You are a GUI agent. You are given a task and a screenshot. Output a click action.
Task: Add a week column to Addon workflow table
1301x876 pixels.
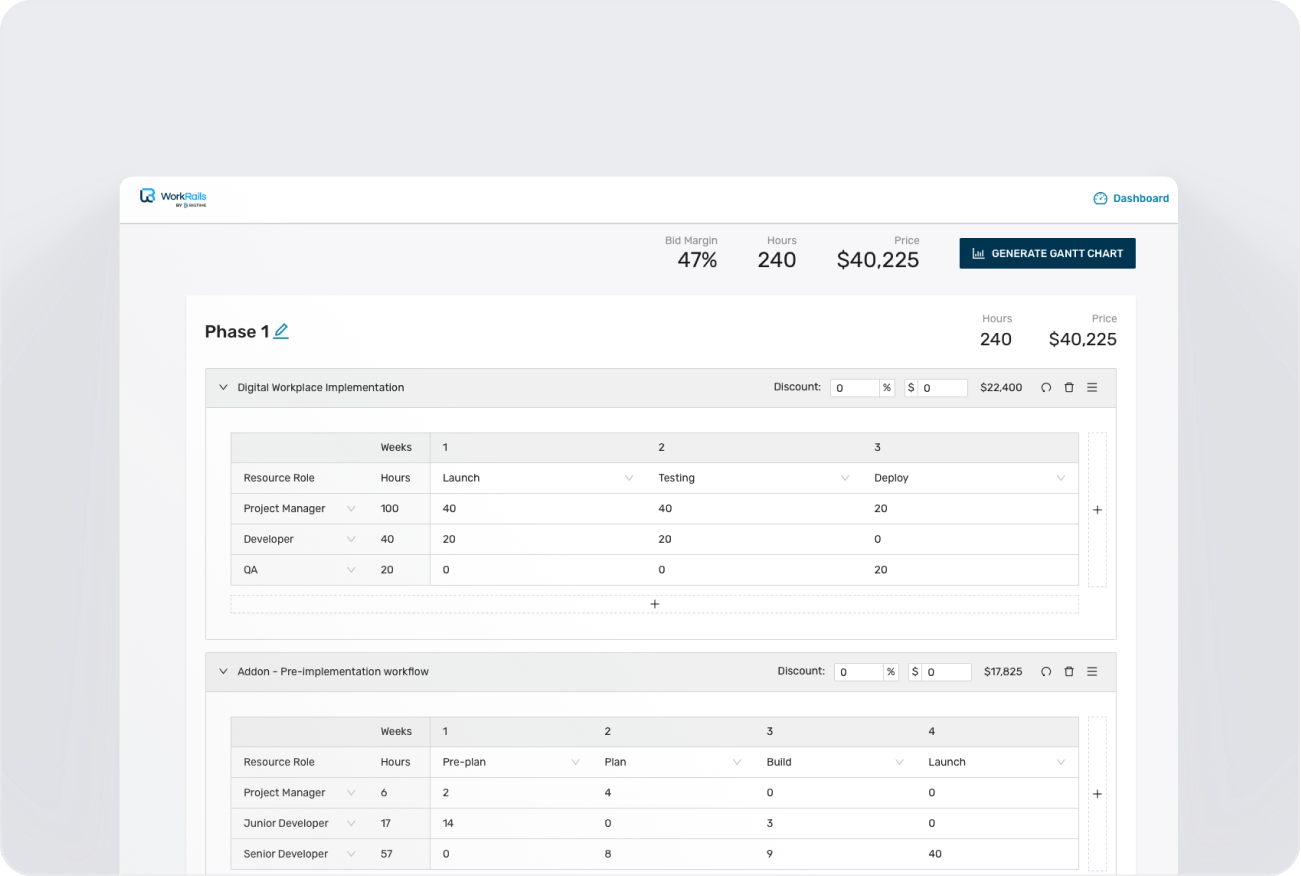1097,794
